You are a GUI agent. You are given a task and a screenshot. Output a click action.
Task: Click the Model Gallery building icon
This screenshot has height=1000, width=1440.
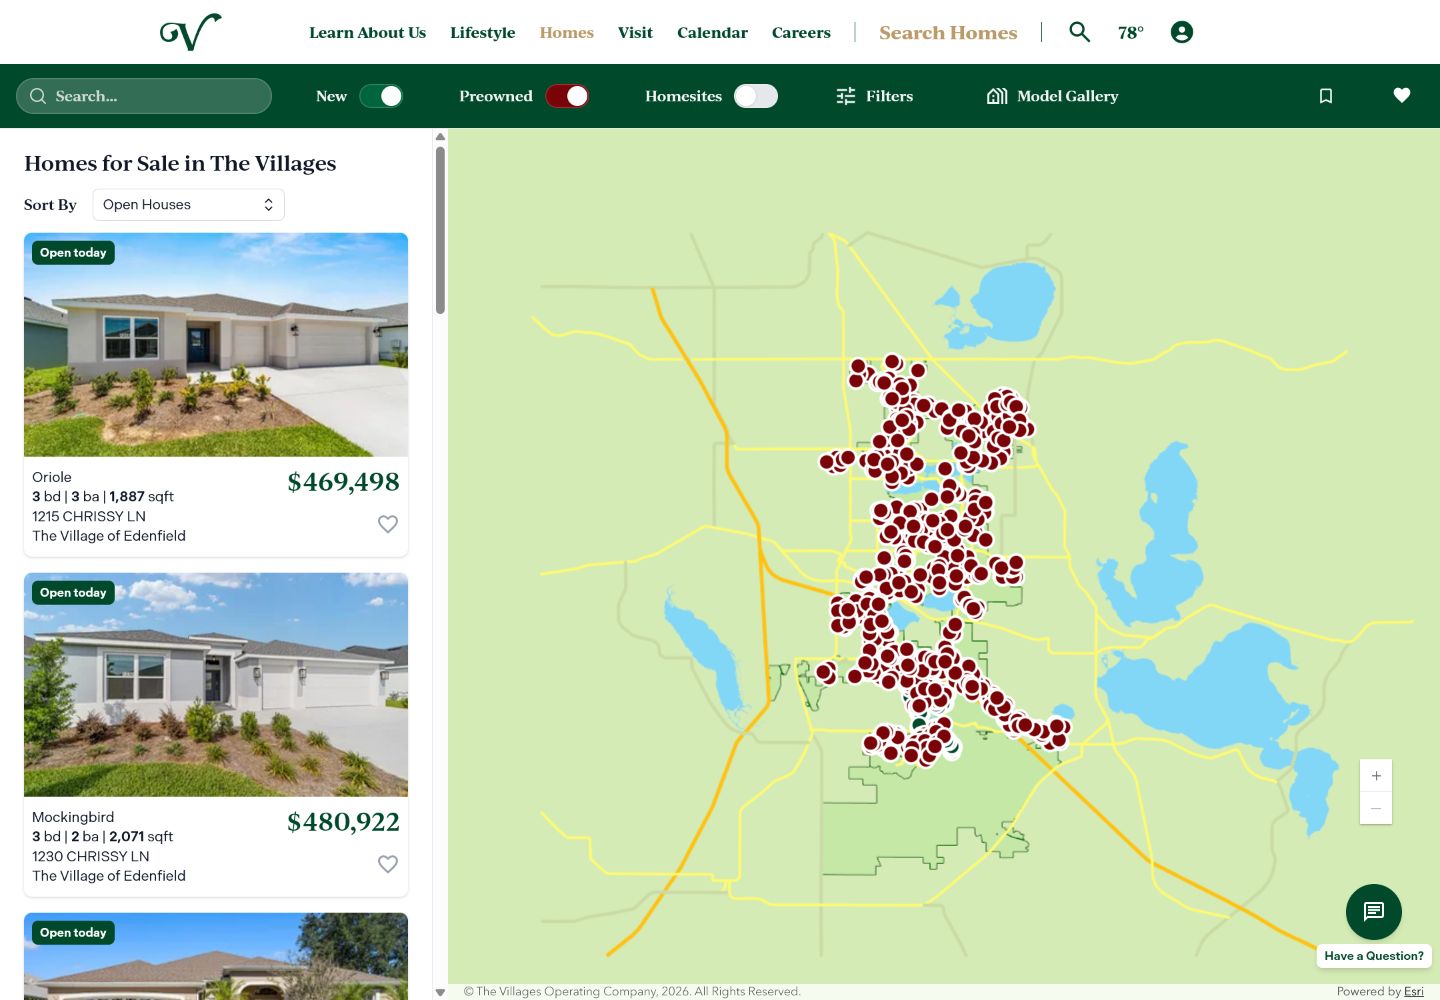coord(997,96)
